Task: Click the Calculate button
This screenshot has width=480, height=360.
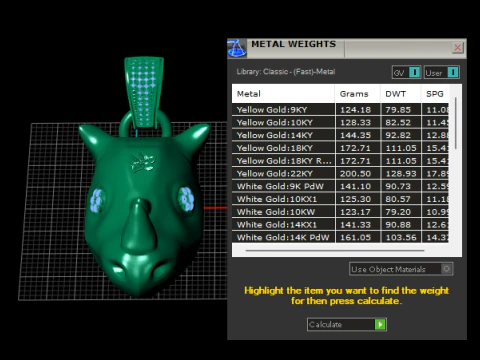Action: tap(347, 324)
